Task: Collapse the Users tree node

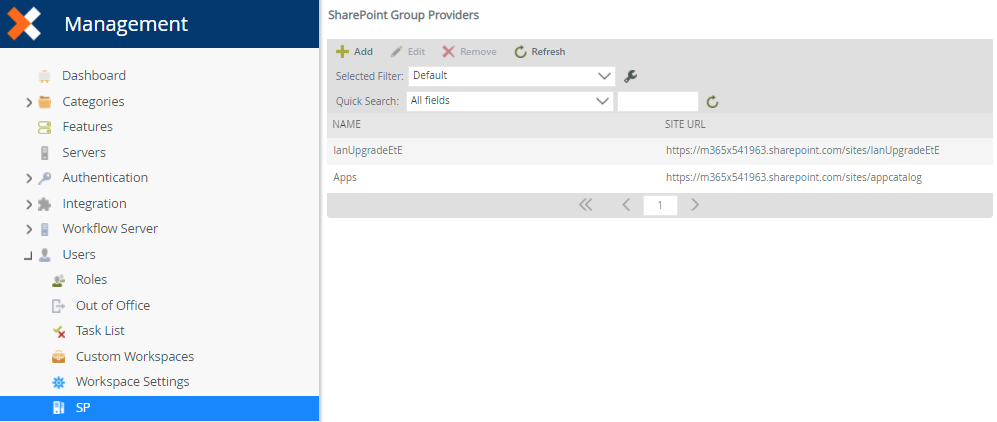Action: [x=29, y=256]
